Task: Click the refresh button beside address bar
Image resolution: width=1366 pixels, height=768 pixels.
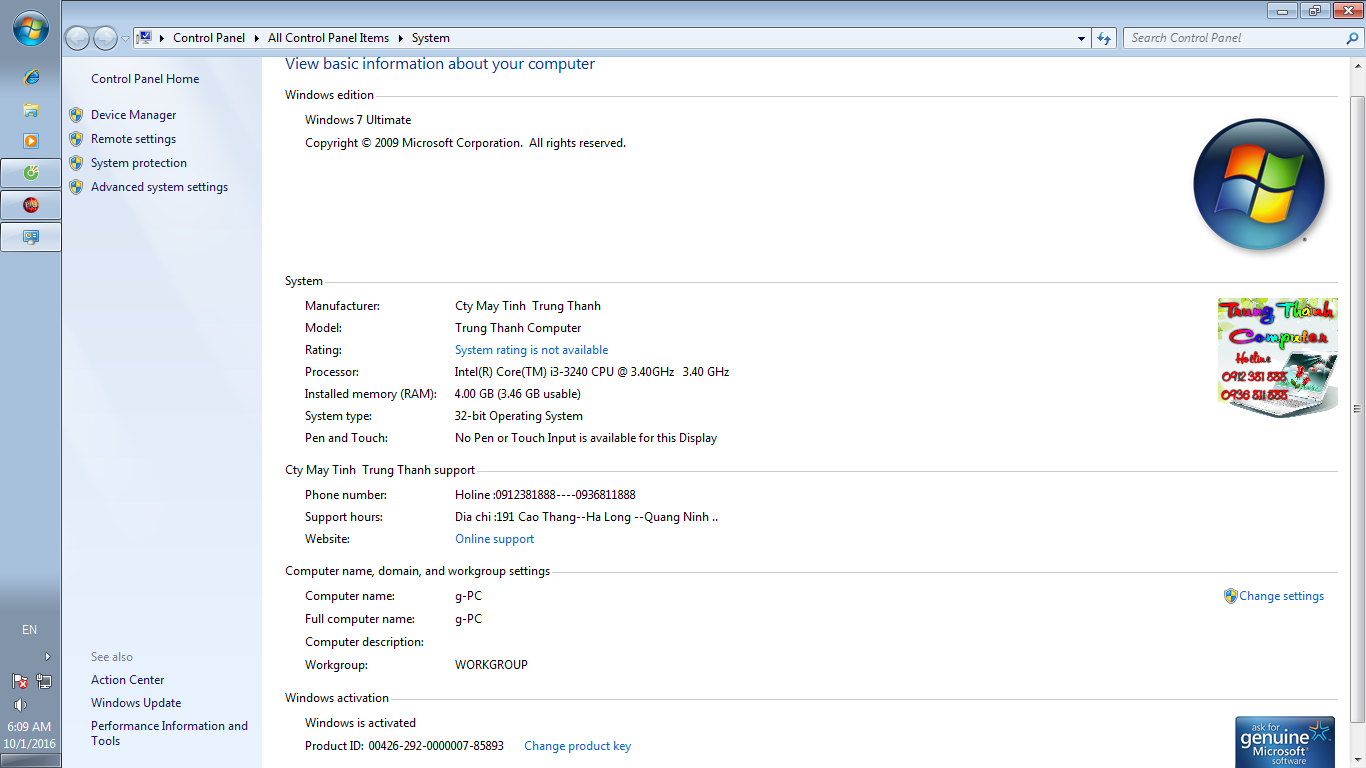Action: point(1104,38)
